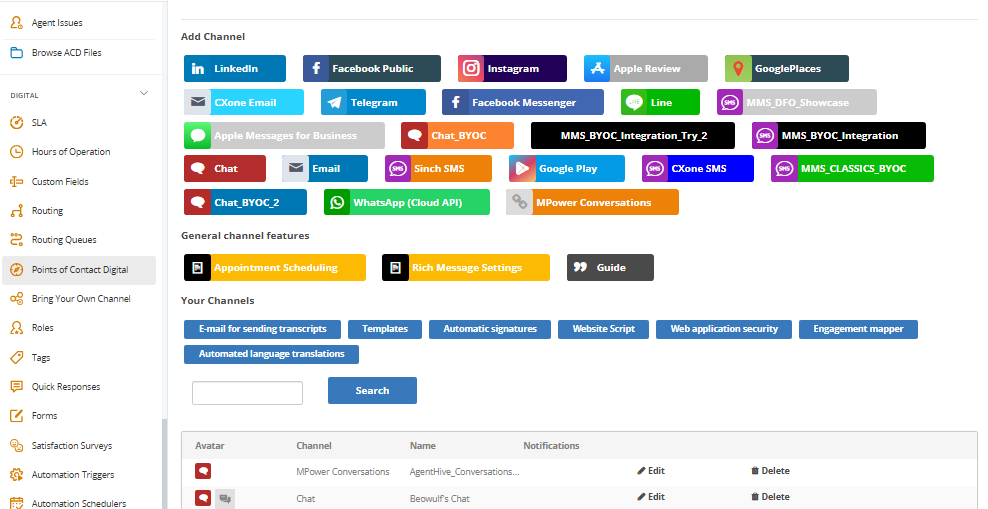The width and height of the screenshot is (988, 509).
Task: Click the AgentHive_Conversations name cell
Action: tap(464, 472)
